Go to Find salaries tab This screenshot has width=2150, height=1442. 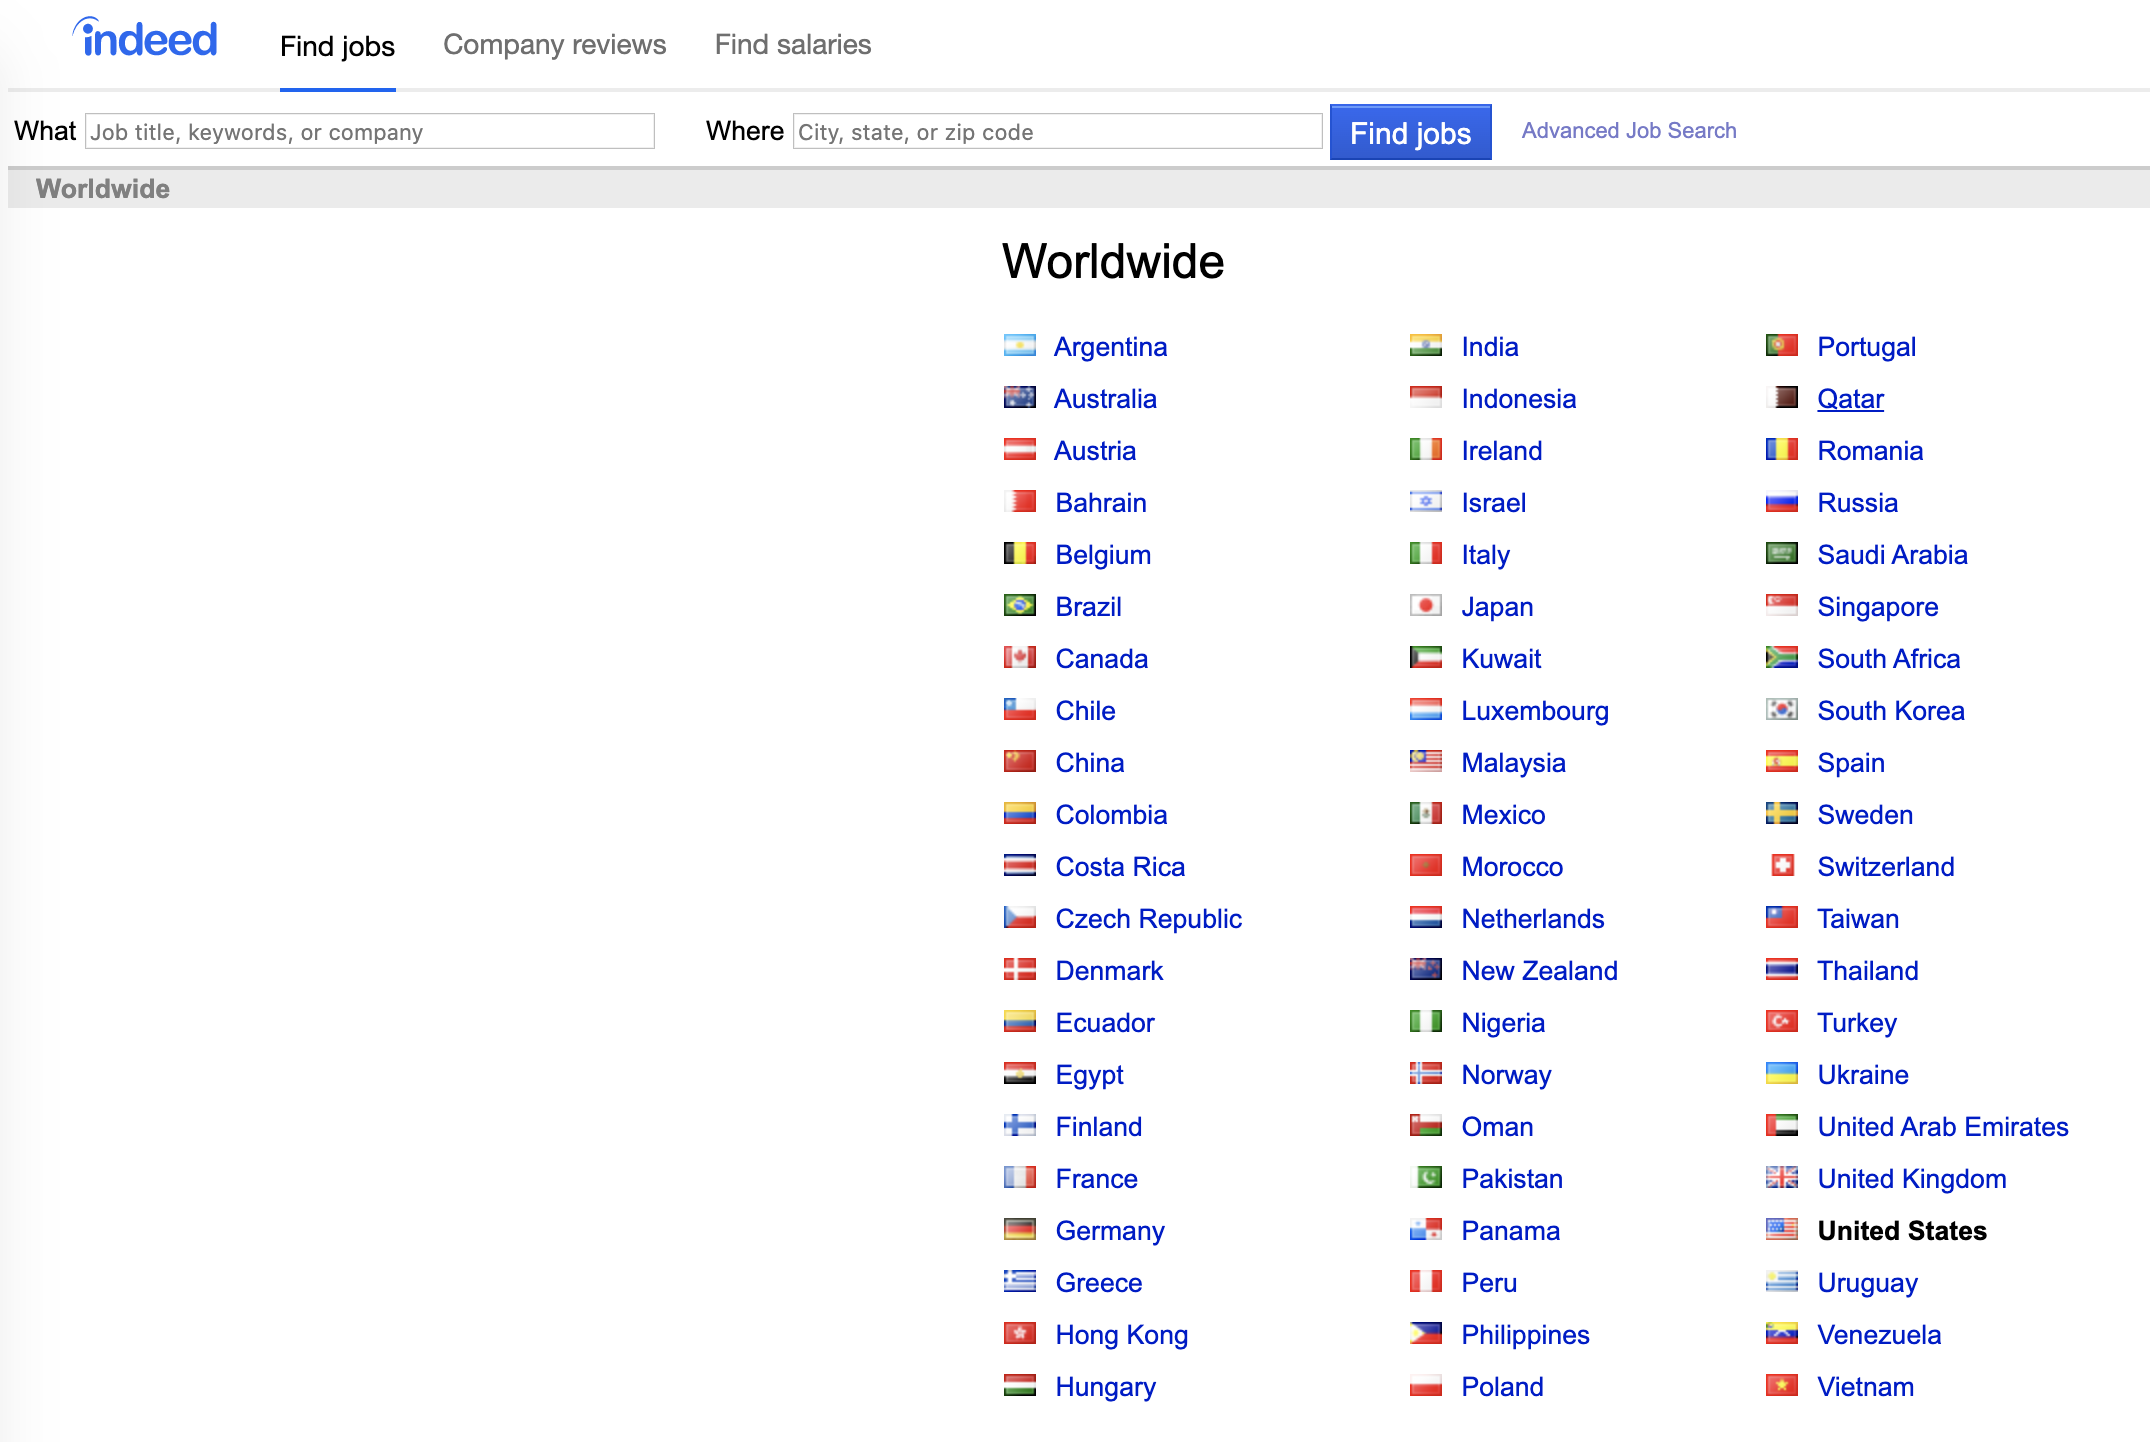coord(792,45)
